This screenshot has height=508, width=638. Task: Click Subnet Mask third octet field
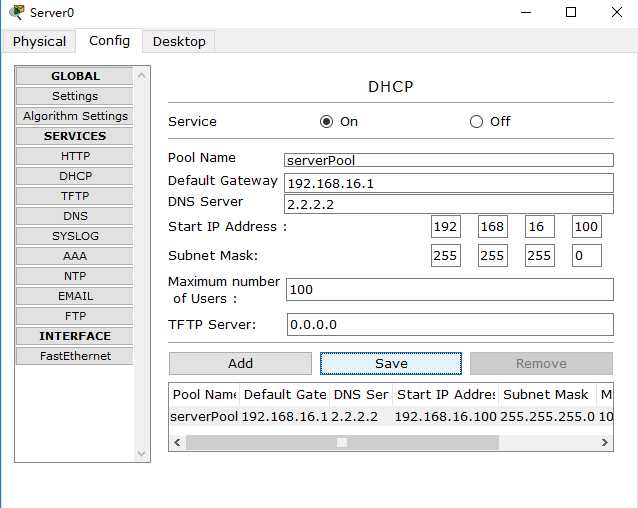[x=540, y=255]
